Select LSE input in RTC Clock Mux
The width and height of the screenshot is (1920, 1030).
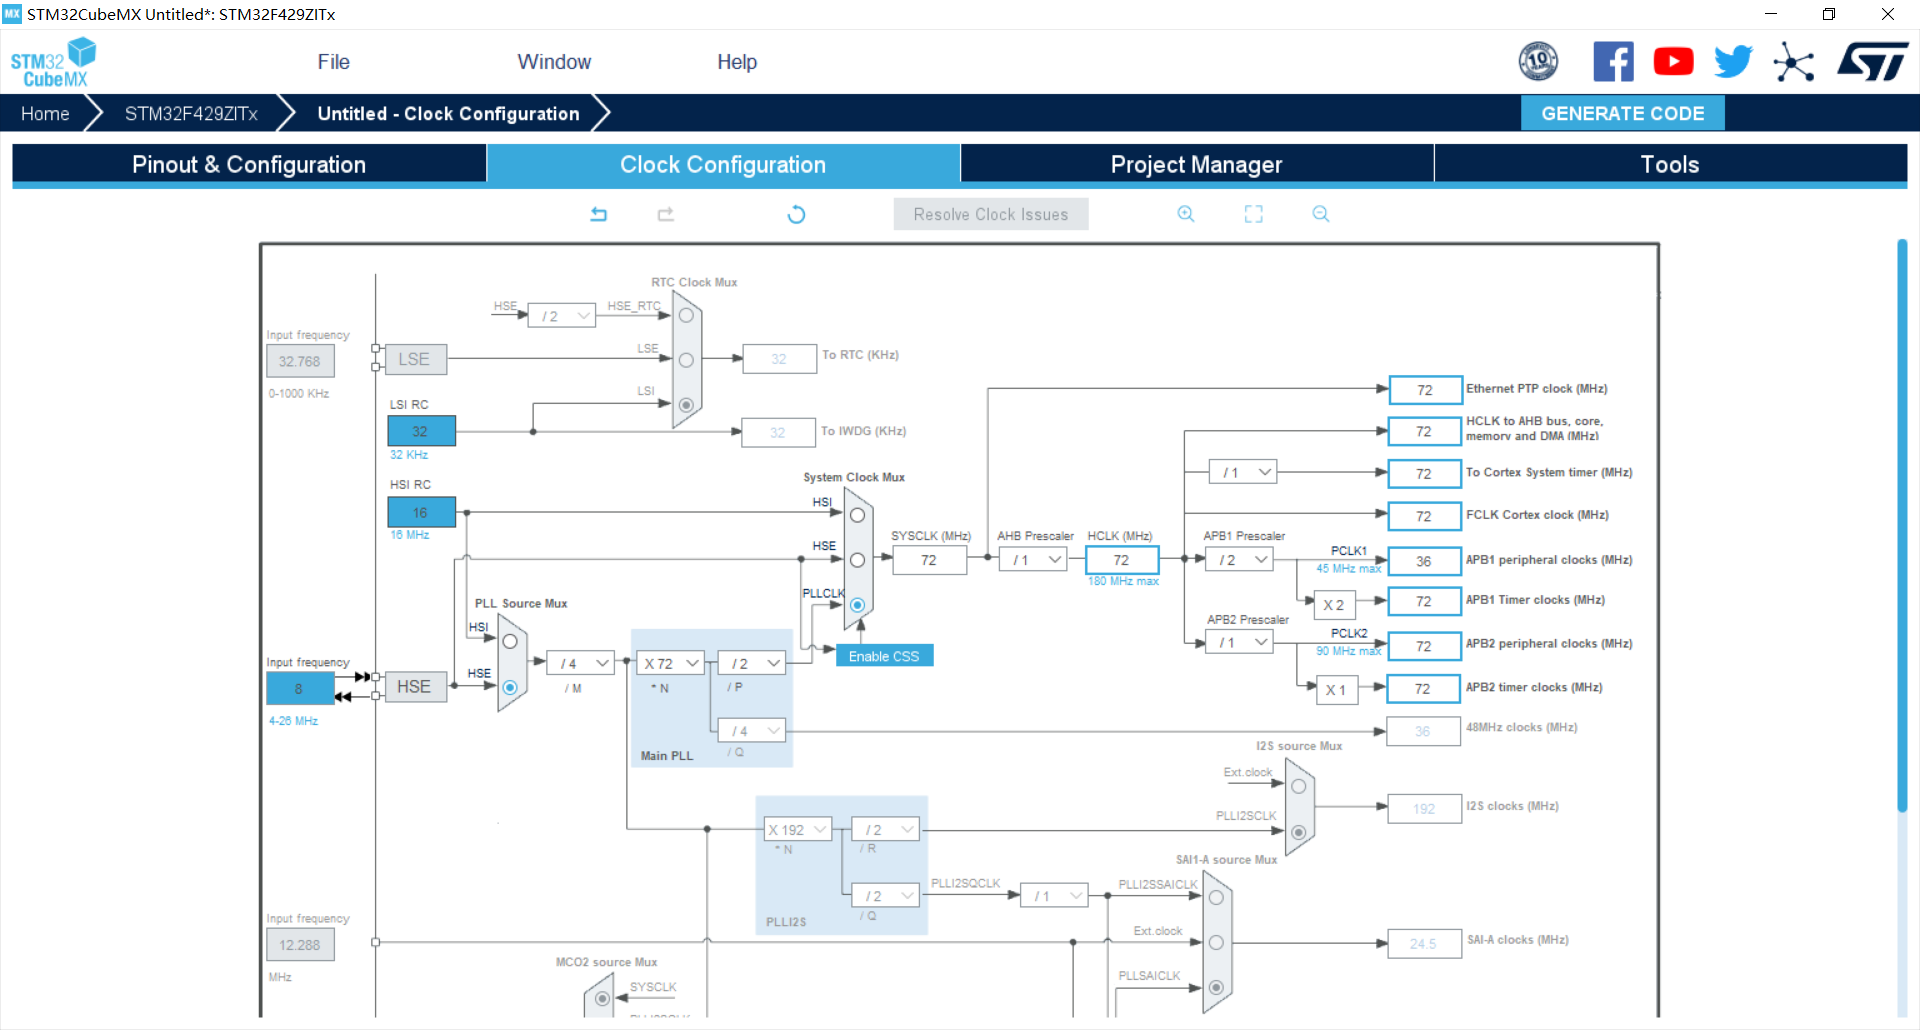tap(686, 360)
